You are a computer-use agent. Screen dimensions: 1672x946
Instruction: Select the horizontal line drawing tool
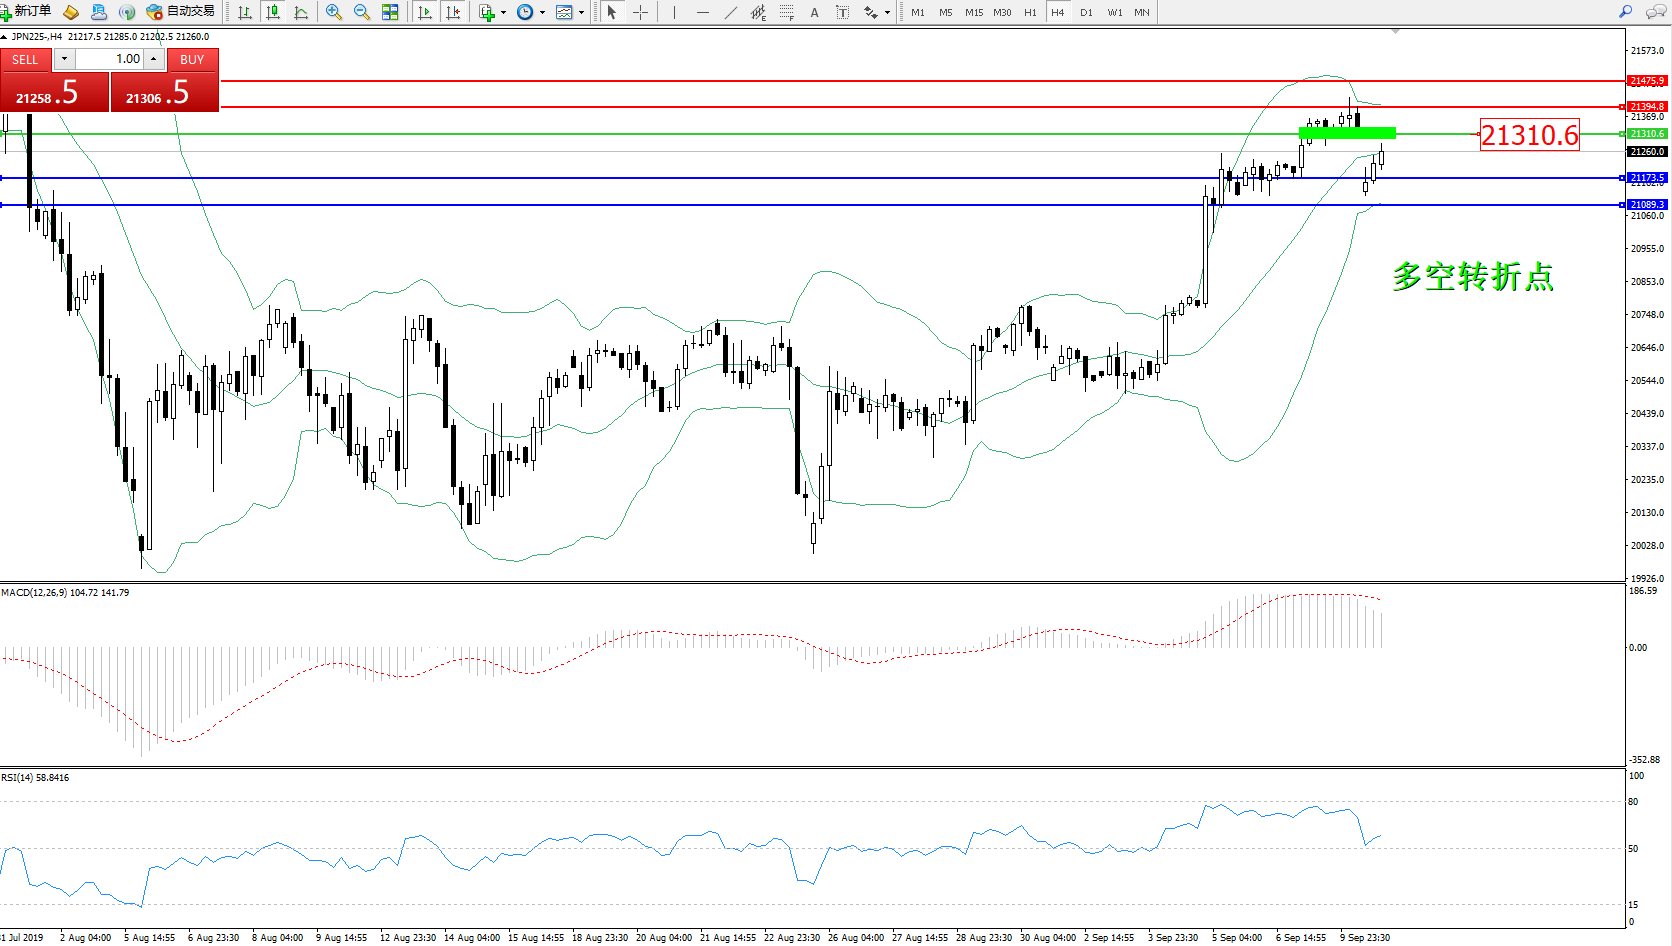(703, 12)
